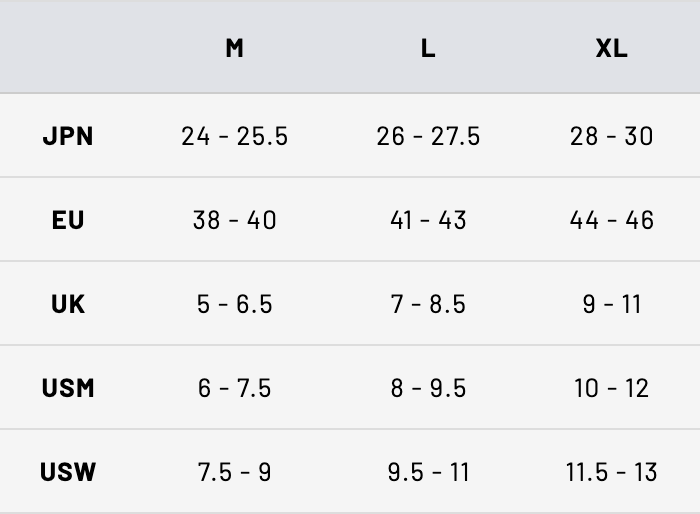Select EU XL size 44 - 46

tap(611, 220)
